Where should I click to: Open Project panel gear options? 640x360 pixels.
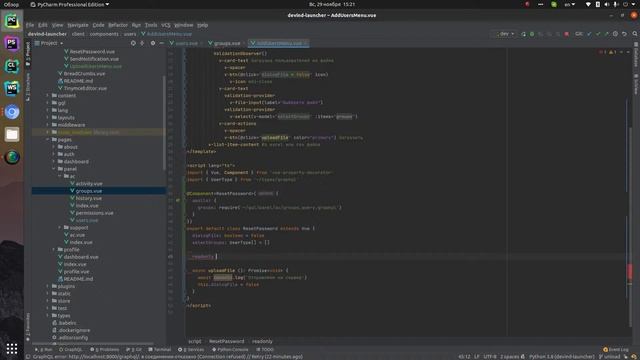pos(153,43)
